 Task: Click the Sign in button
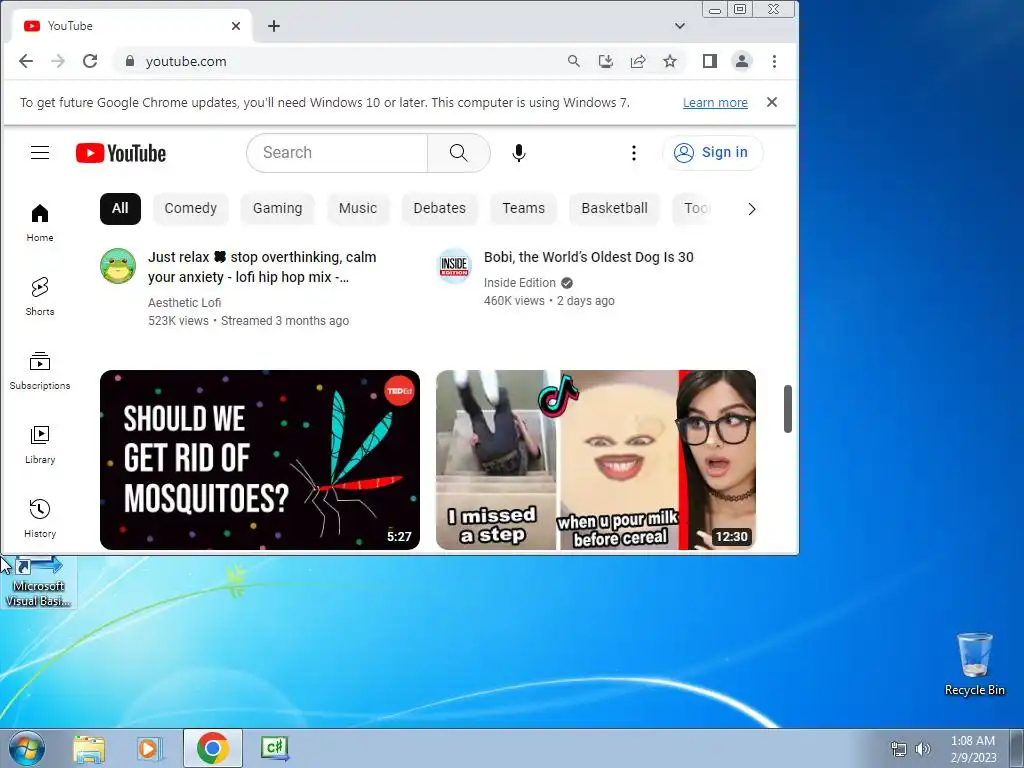712,153
